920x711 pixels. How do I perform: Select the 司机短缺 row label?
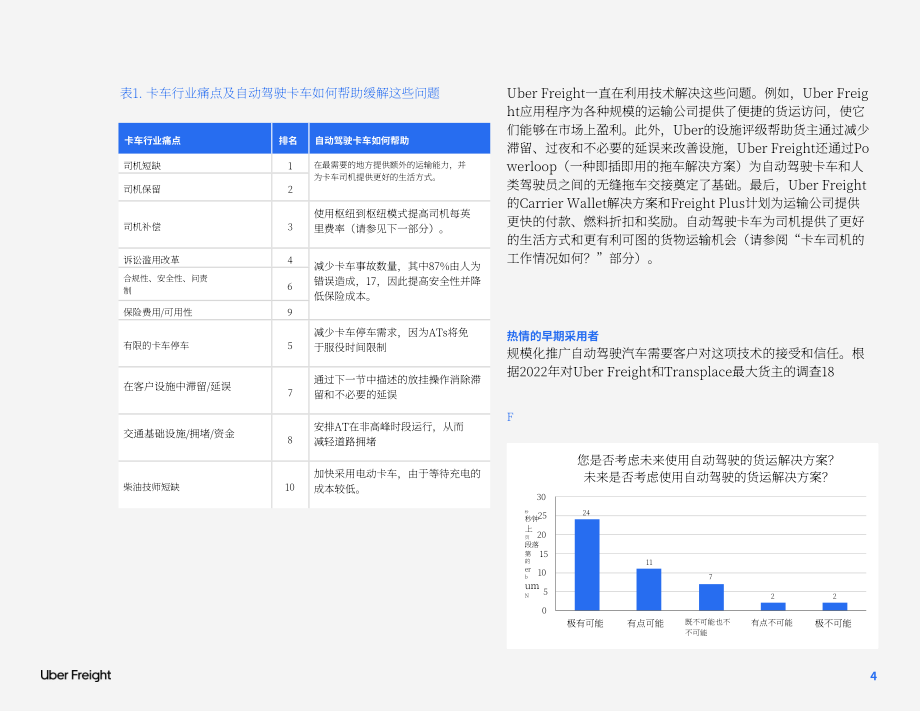[142, 166]
